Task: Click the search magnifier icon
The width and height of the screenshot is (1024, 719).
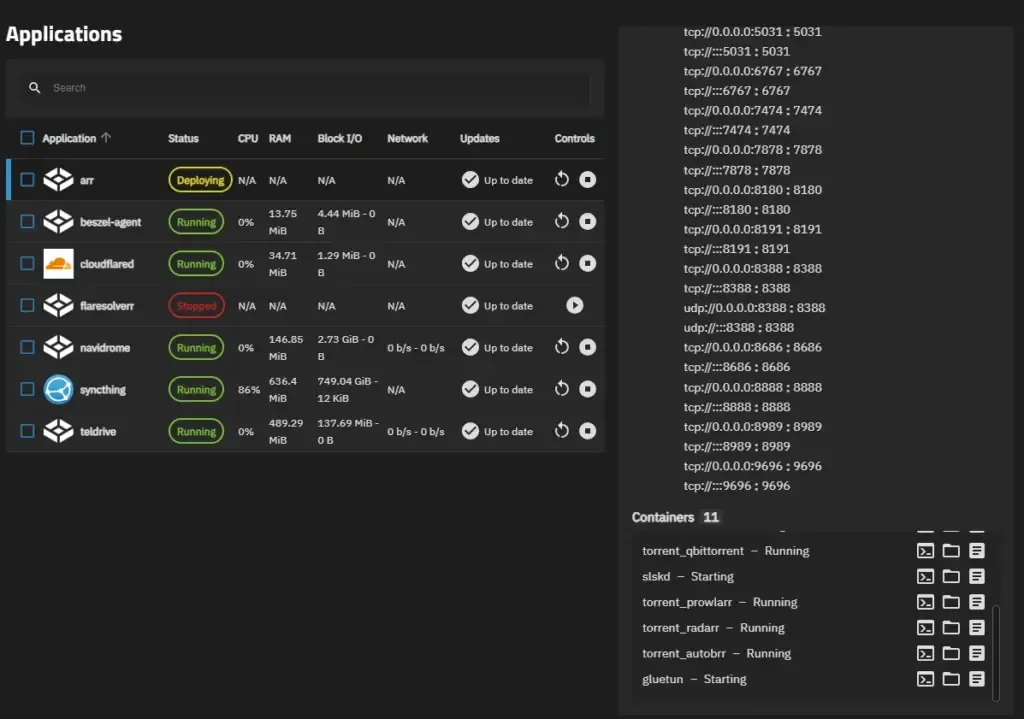Action: click(35, 88)
